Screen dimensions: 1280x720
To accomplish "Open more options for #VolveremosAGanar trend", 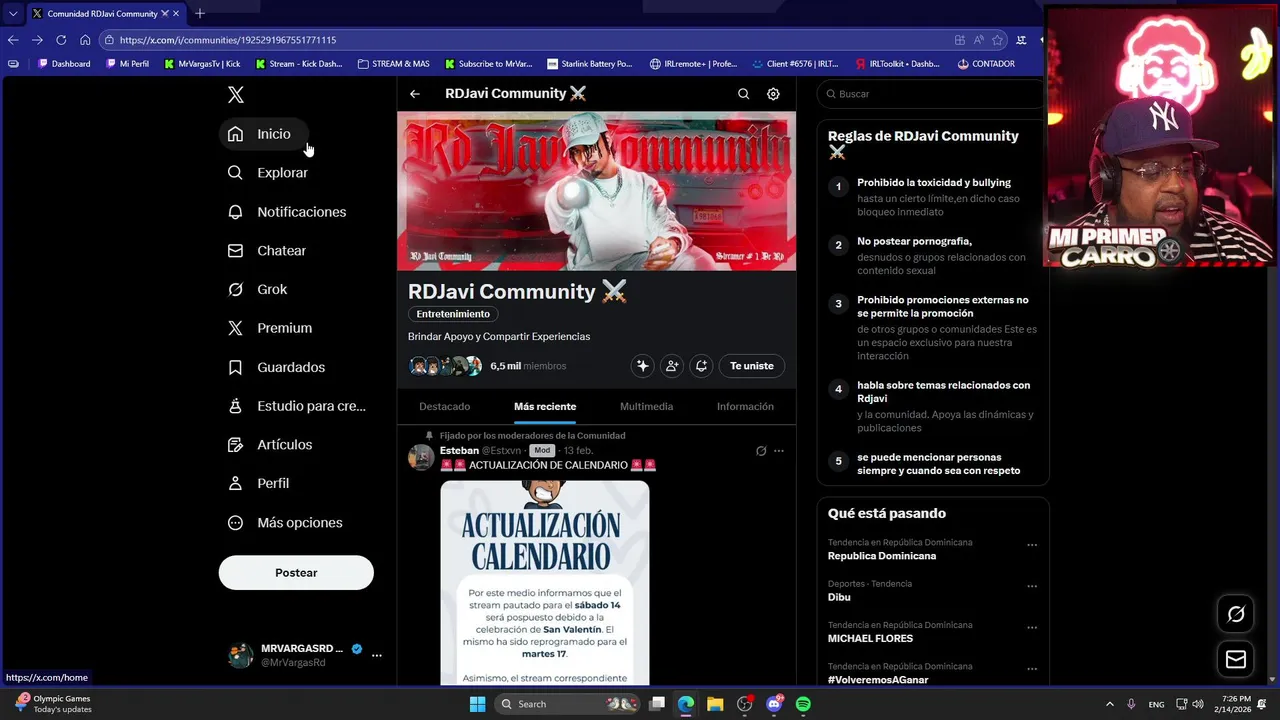I will point(1032,669).
